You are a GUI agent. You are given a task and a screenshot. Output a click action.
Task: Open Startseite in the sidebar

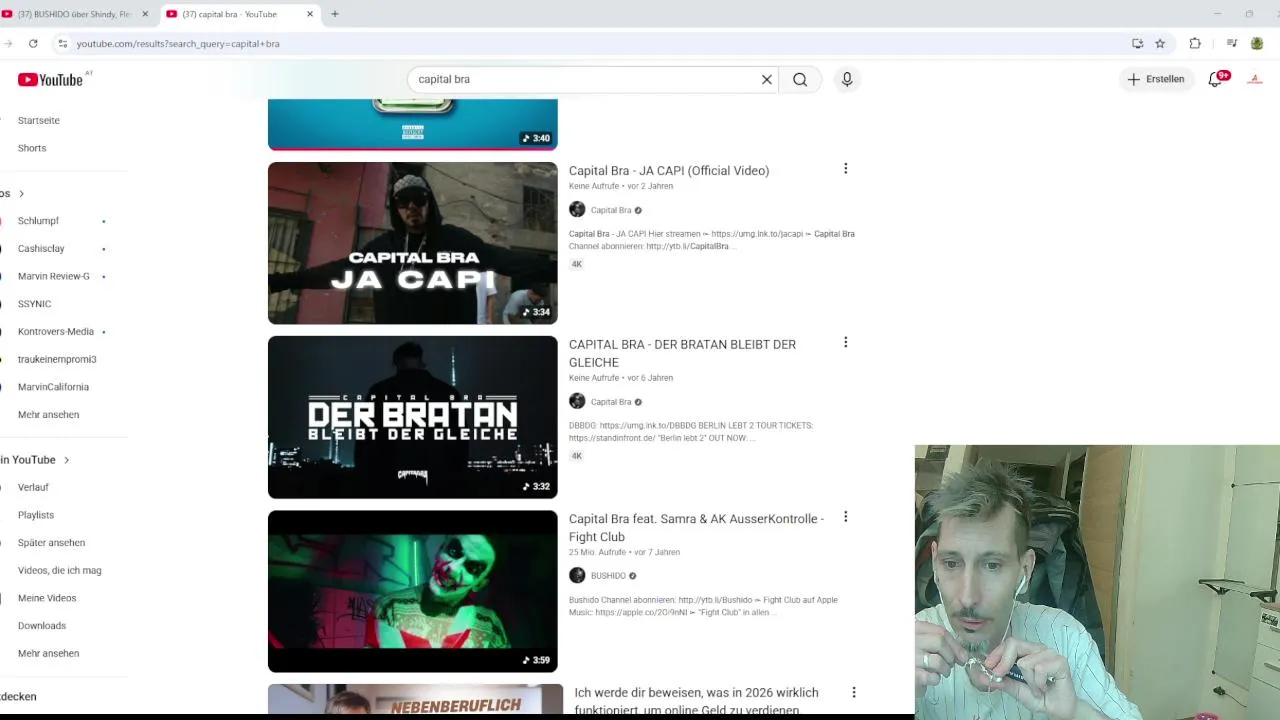[39, 120]
